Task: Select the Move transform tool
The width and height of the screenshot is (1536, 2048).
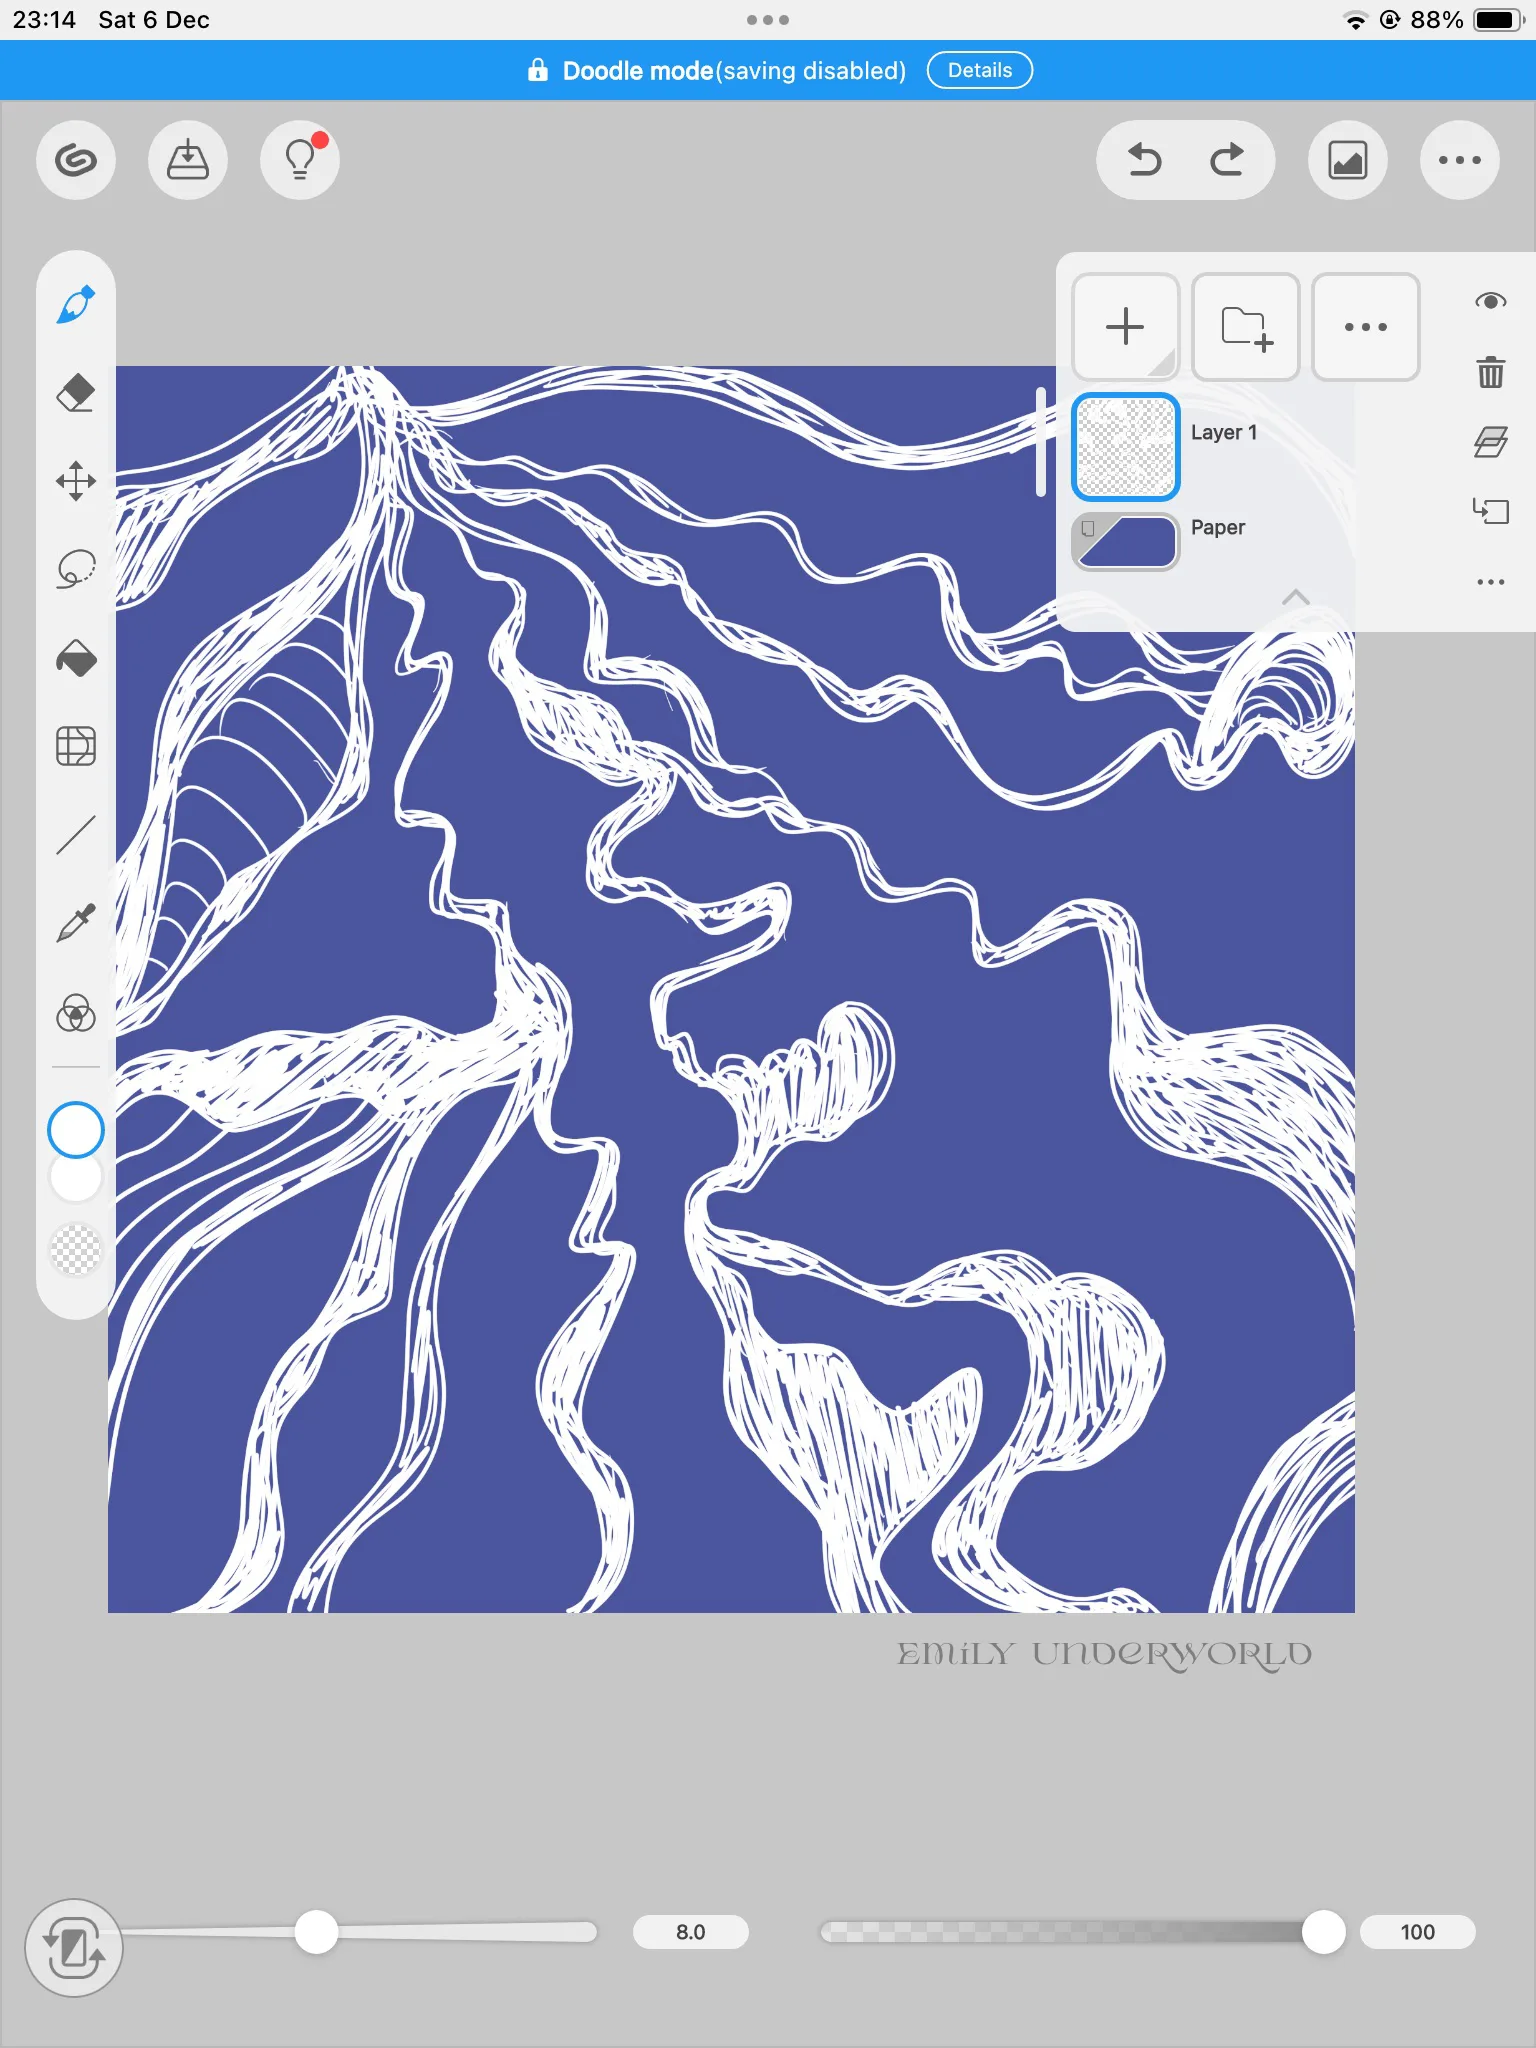Action: (76, 481)
